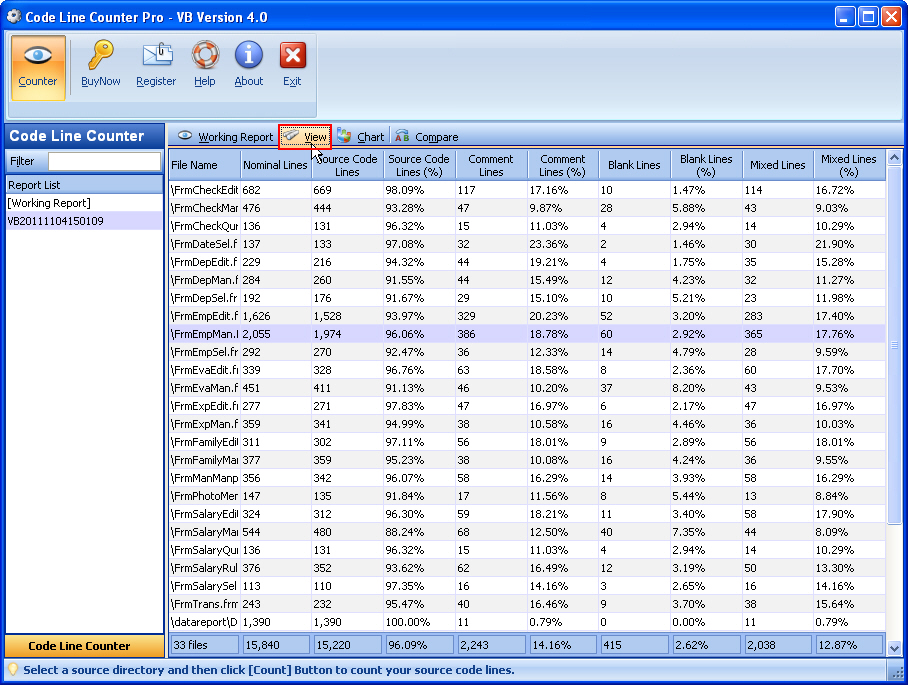Sort by Comment Lines column header
This screenshot has width=908, height=685.
(x=490, y=165)
